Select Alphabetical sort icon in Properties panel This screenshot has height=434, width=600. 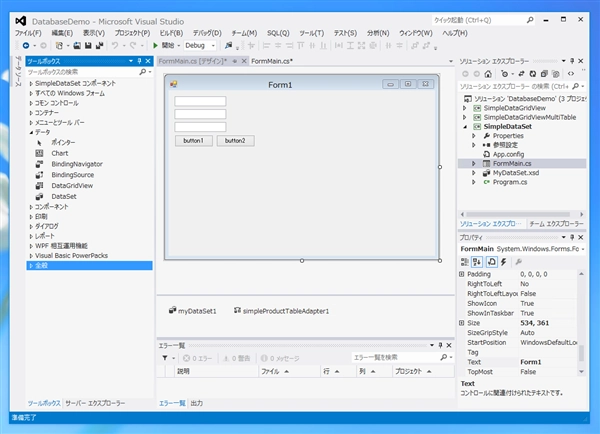click(x=477, y=262)
